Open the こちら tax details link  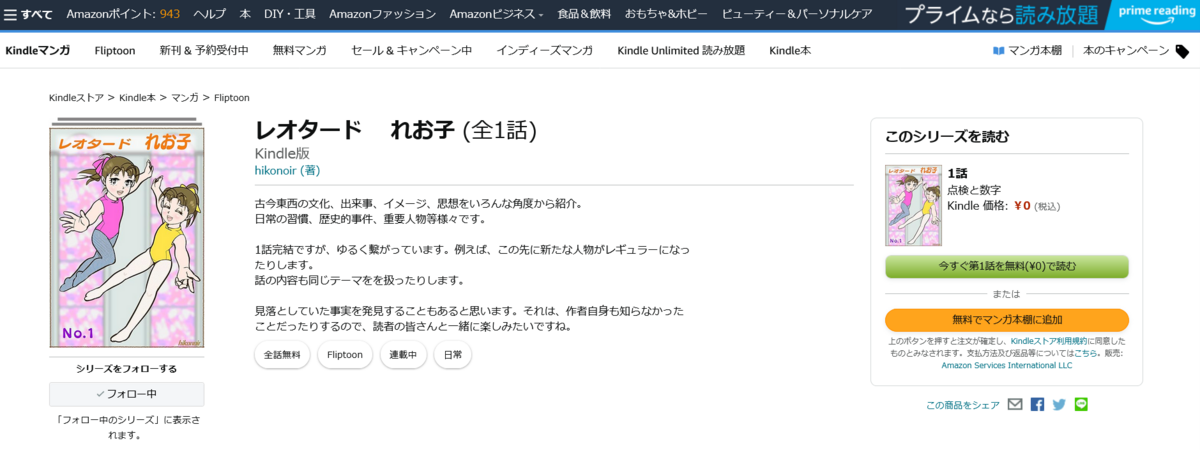pos(1085,353)
